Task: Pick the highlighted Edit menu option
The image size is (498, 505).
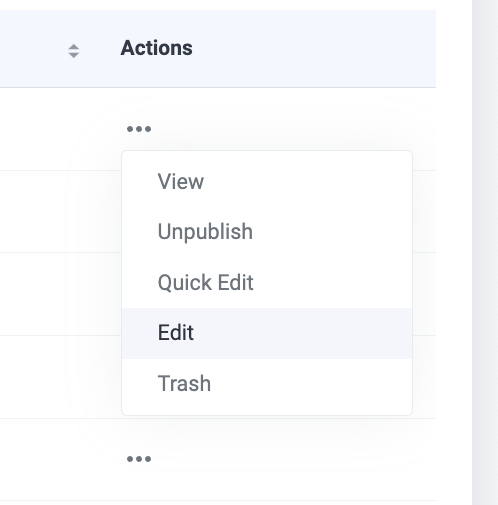Action: 267,333
